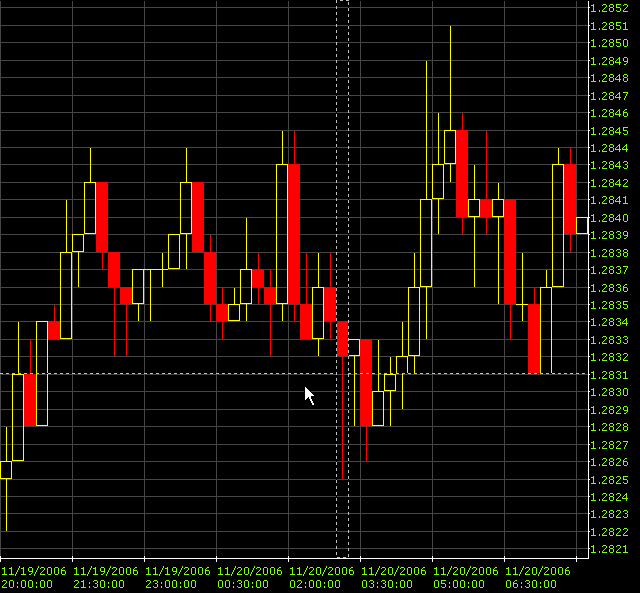Select the 11/20/2006 06:30:00 time label

(538, 577)
